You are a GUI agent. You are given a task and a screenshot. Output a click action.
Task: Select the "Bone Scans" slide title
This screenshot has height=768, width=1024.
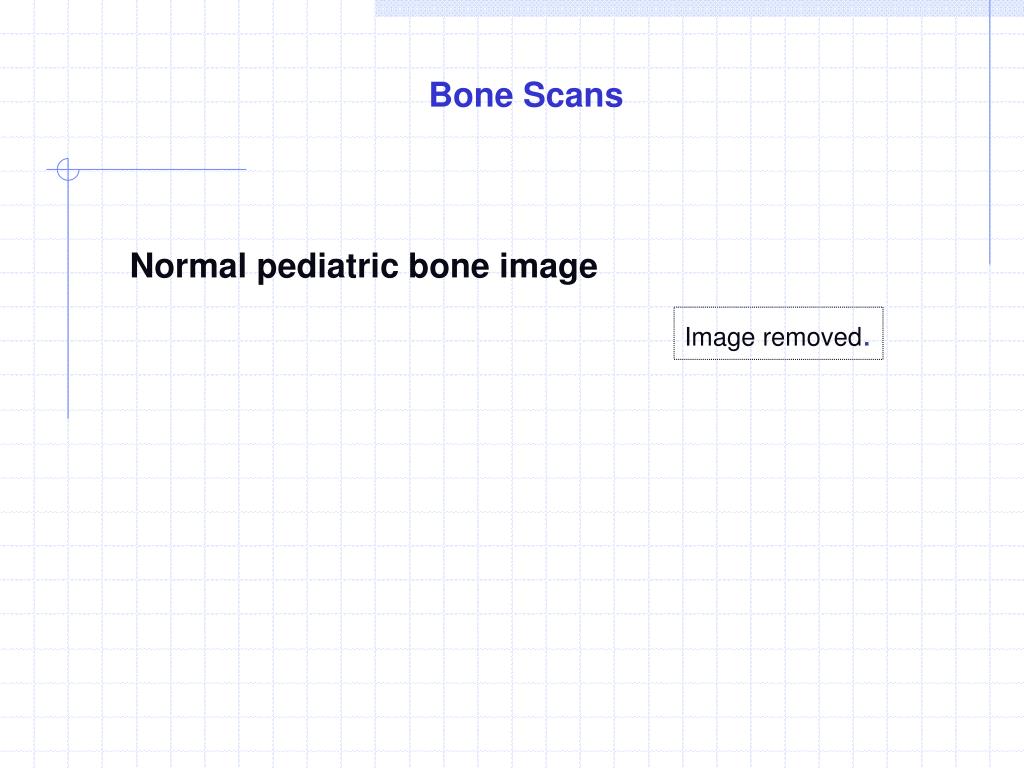[526, 95]
